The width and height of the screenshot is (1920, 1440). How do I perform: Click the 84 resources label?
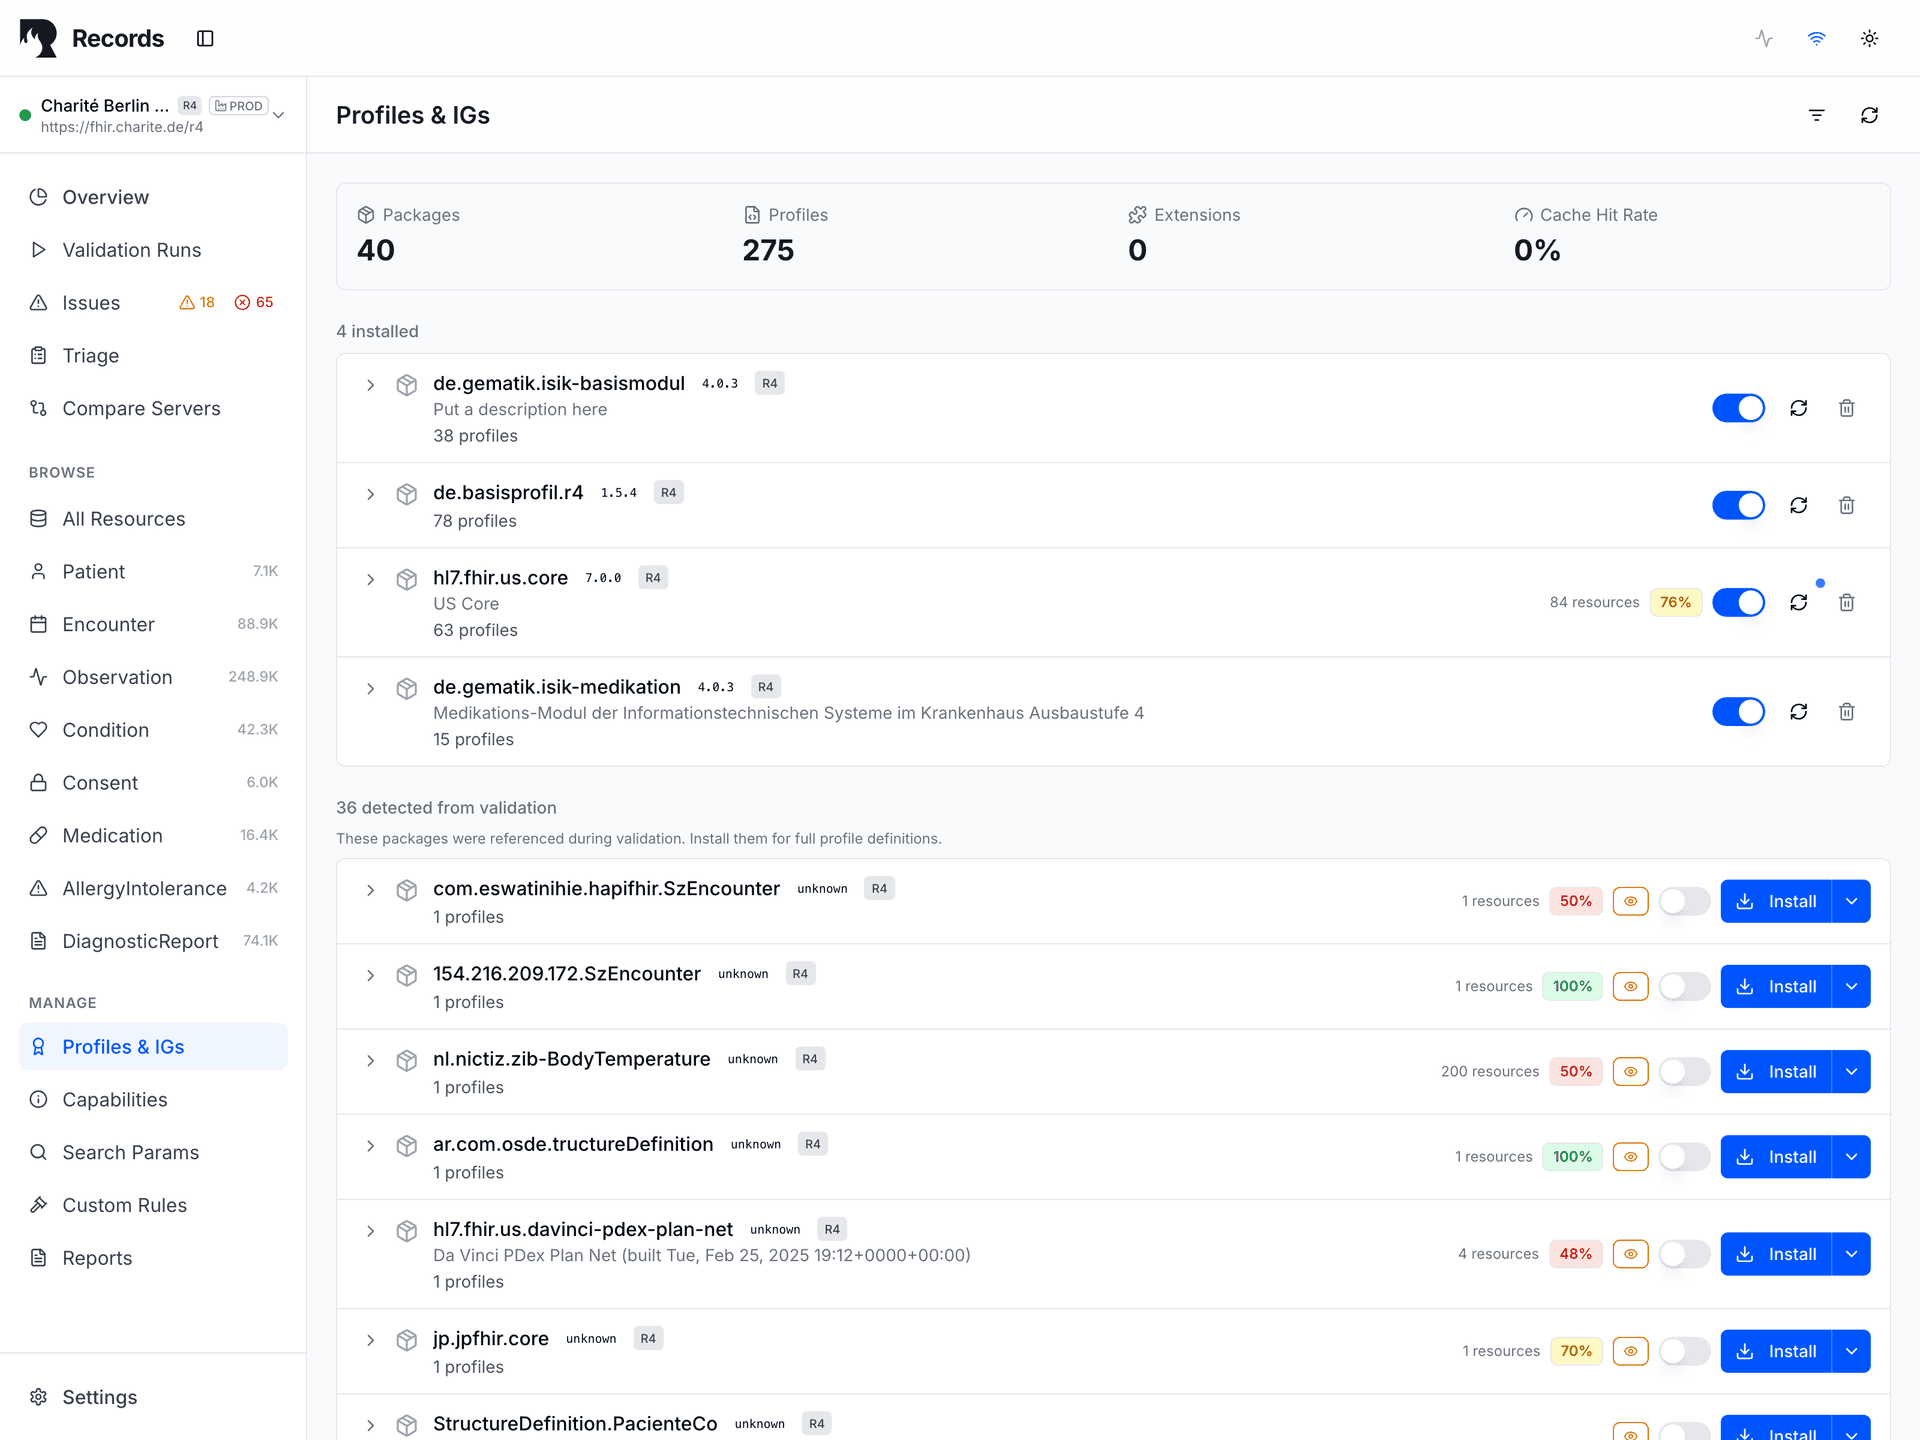1594,602
